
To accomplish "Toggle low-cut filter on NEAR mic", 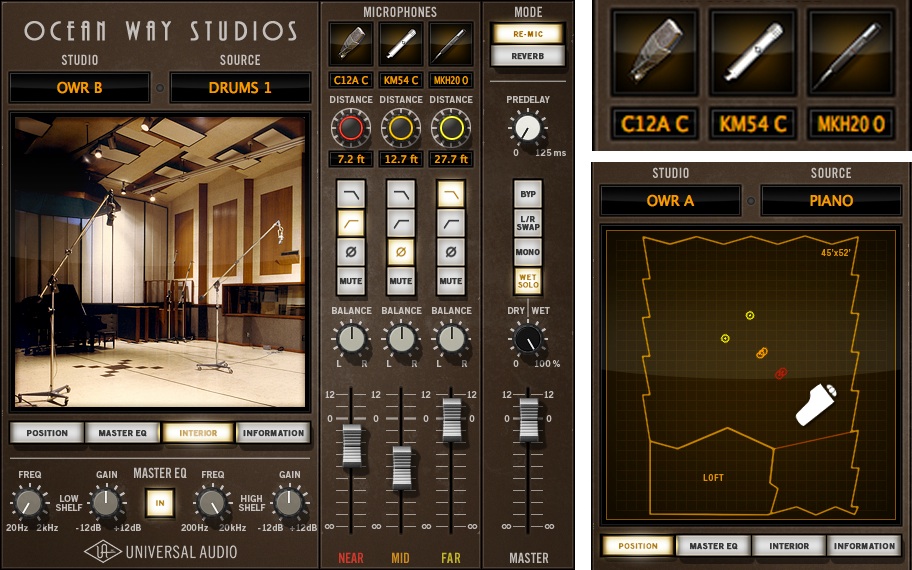I will tap(351, 223).
